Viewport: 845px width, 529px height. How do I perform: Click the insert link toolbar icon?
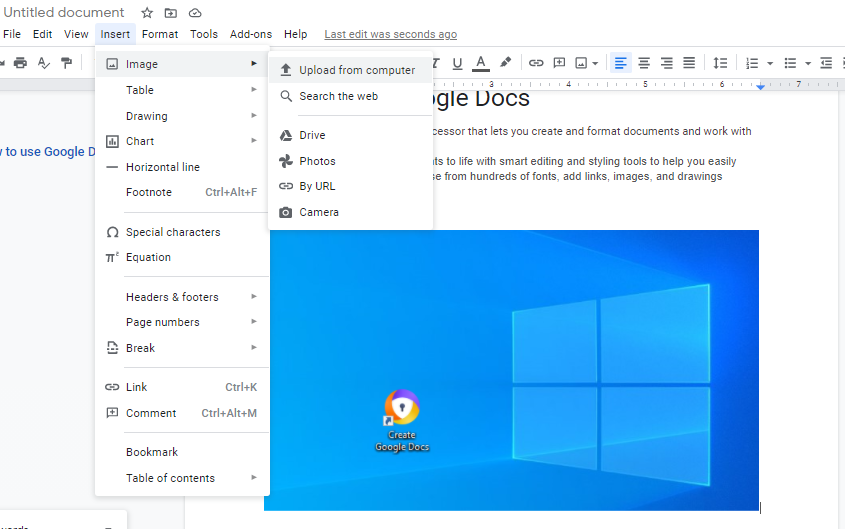[536, 63]
